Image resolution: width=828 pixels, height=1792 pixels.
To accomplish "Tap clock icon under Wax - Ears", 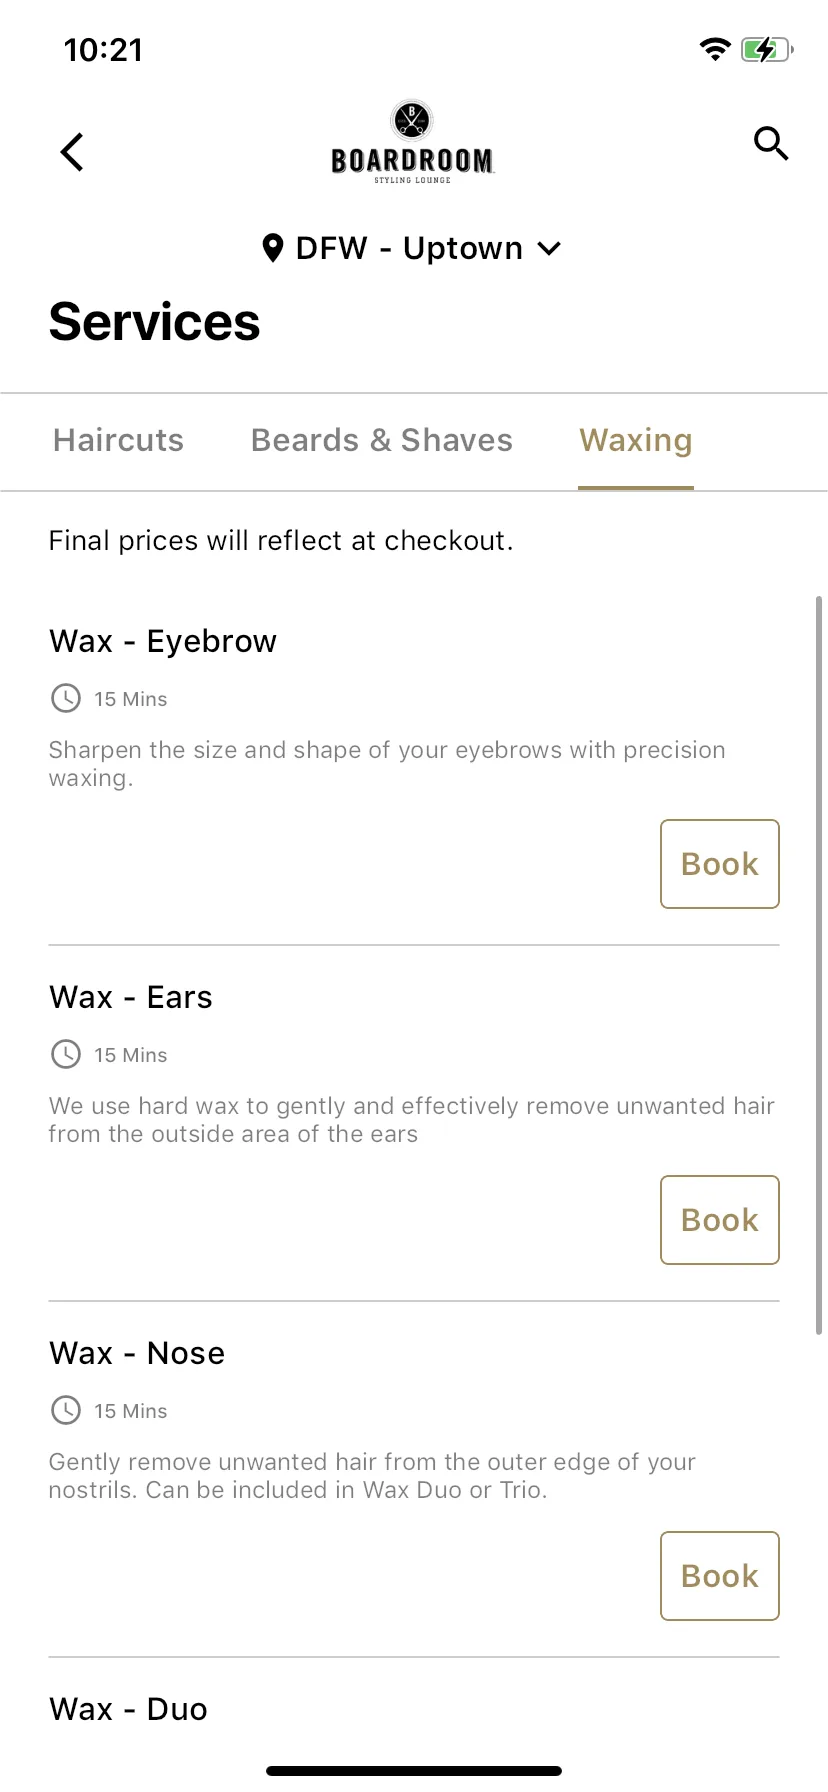I will (x=66, y=1054).
